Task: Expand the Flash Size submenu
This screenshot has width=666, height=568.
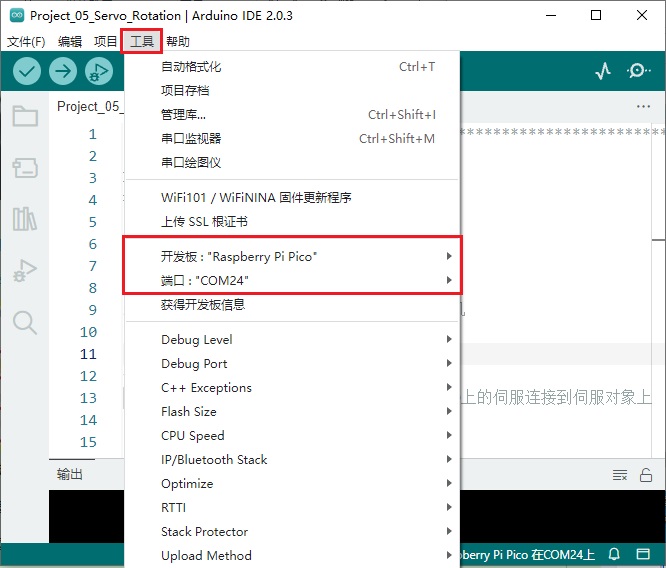Action: pos(293,412)
